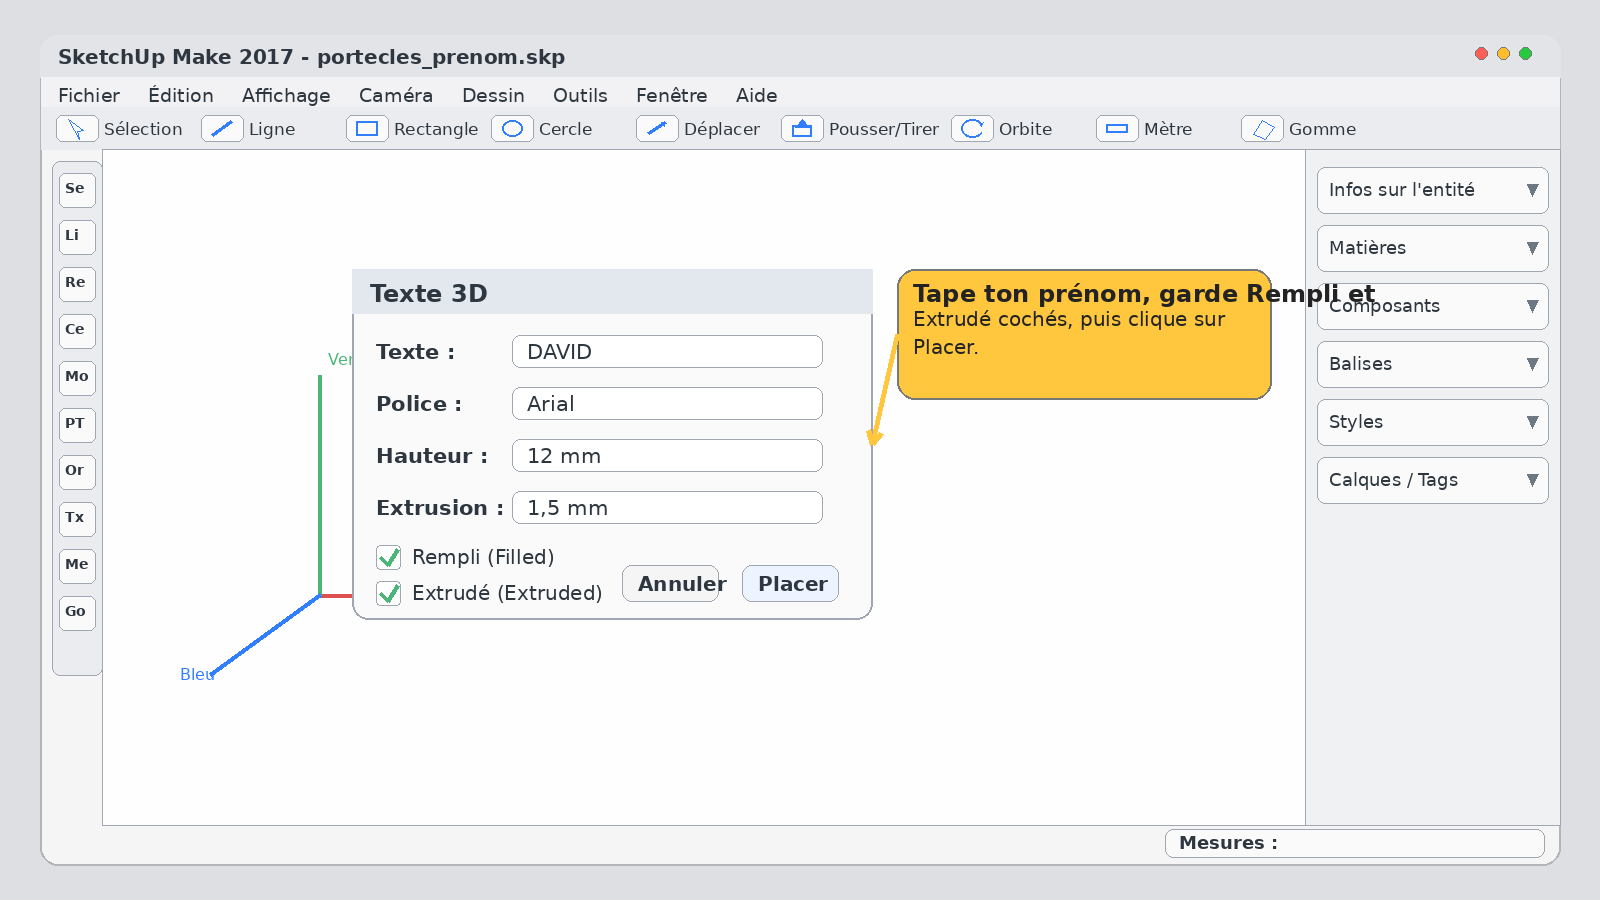Open the Affichage menu
Screen dimensions: 1600x900
[286, 95]
